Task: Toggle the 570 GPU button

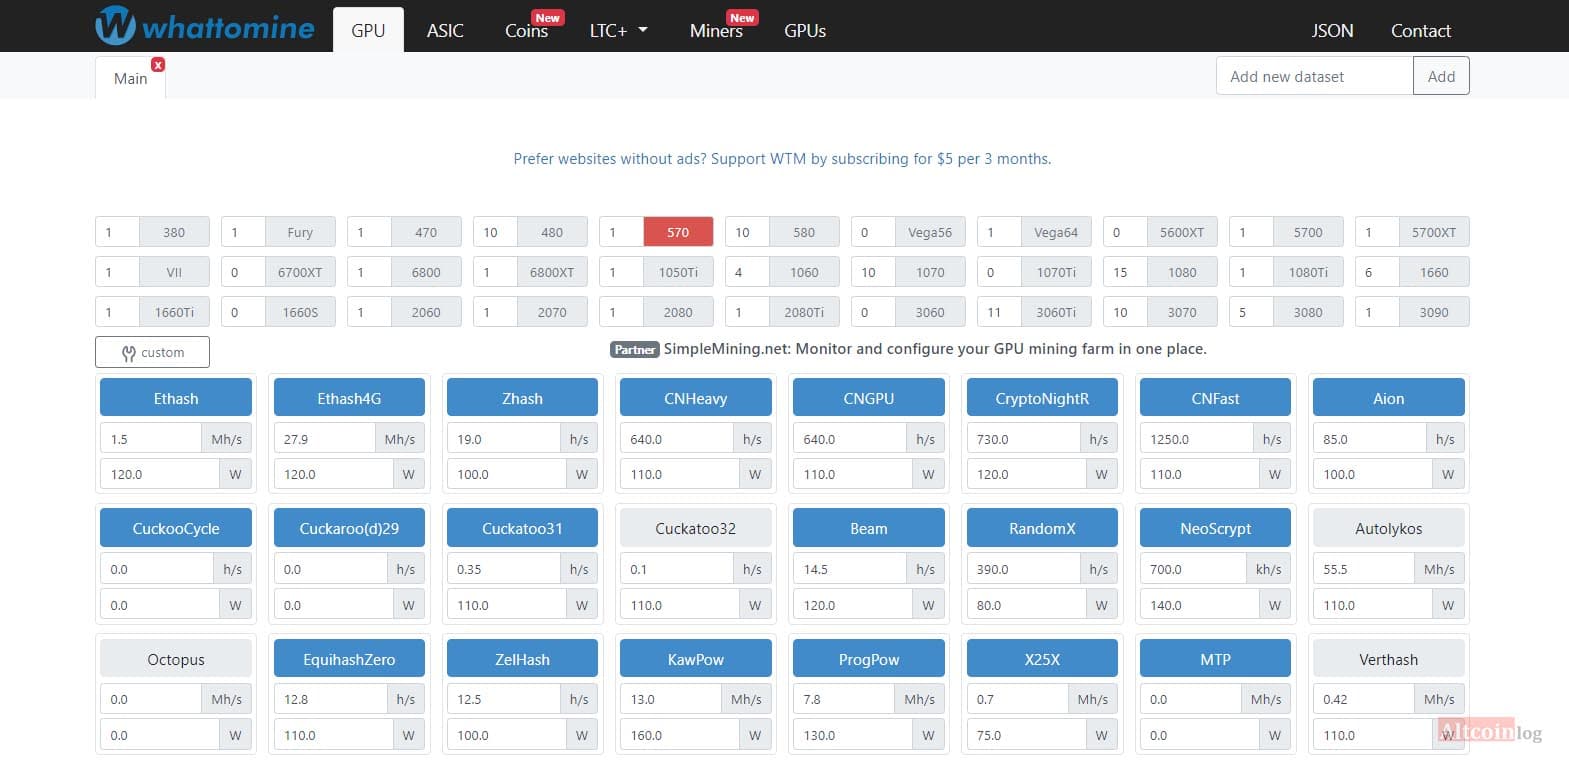Action: pyautogui.click(x=678, y=232)
